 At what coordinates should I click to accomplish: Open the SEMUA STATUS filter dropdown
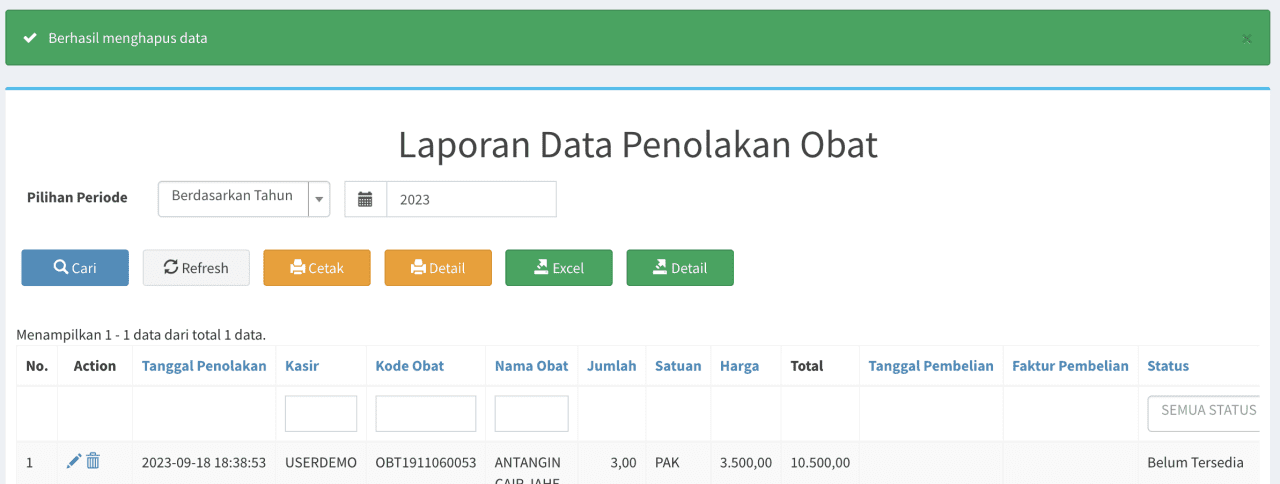coord(1203,414)
